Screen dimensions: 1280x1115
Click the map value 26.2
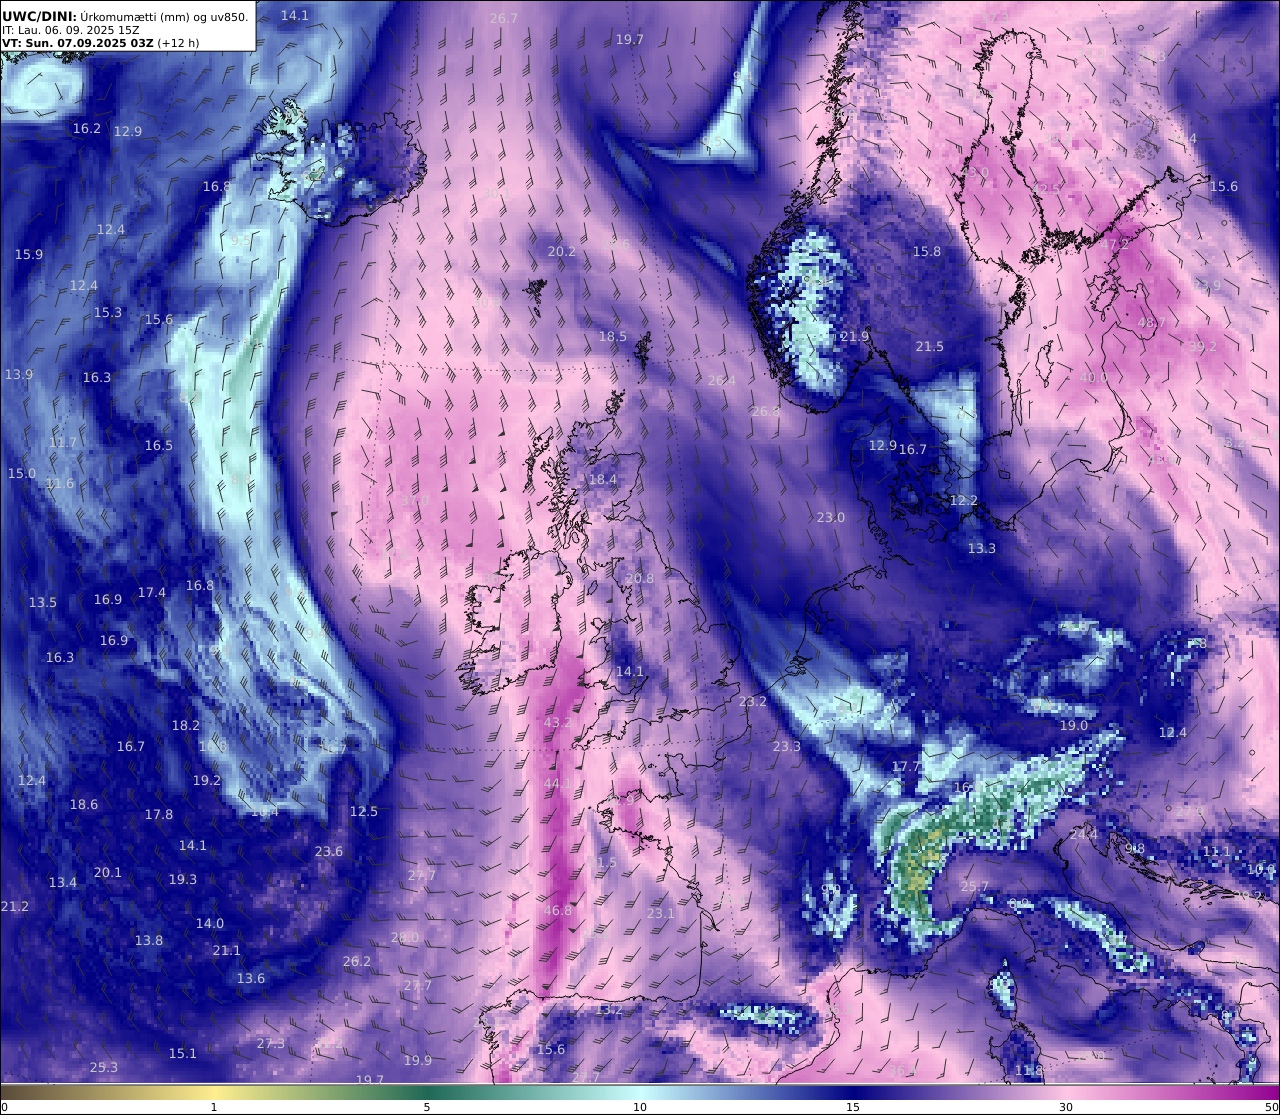click(357, 962)
